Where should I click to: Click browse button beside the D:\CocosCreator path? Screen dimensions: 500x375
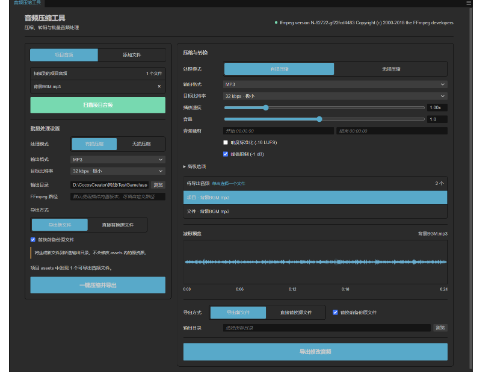pos(158,185)
